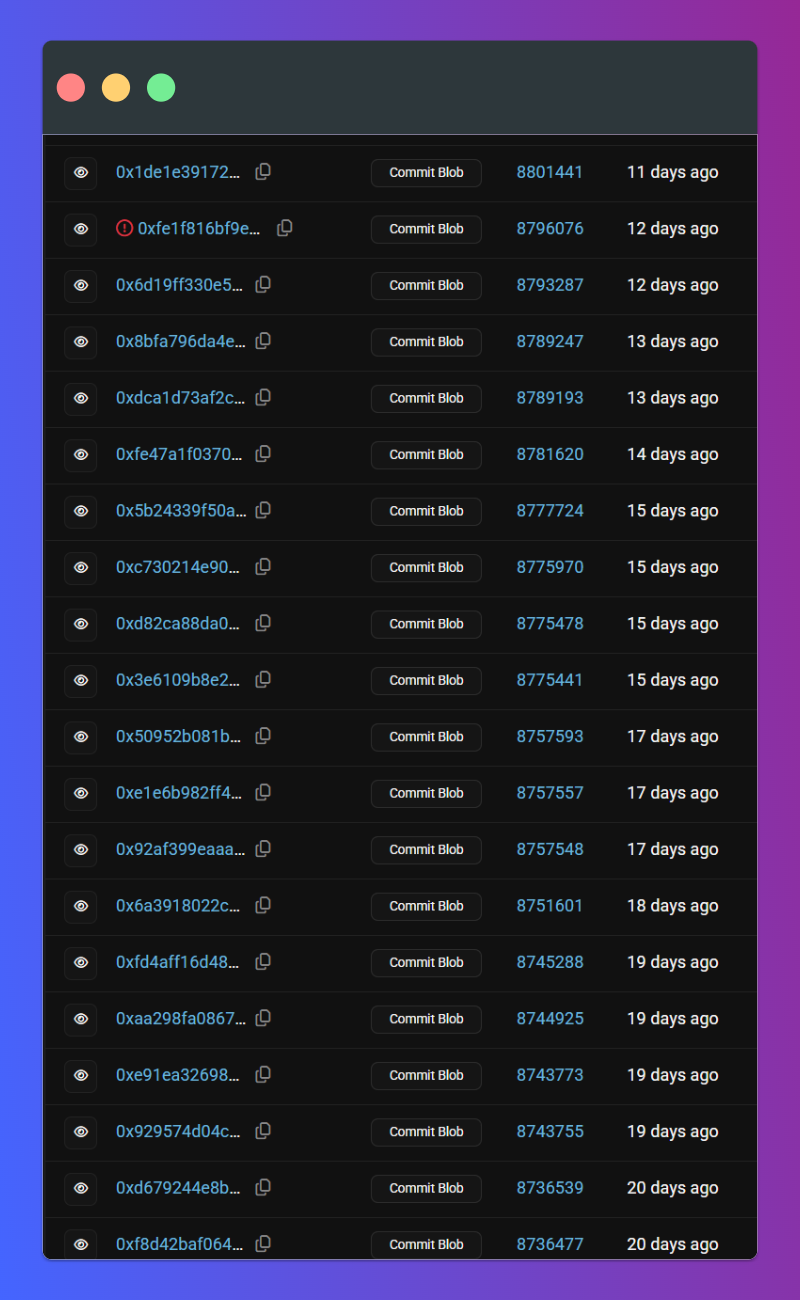800x1300 pixels.
Task: Preview transaction 0x1de1e39172 with eye button
Action: pos(81,172)
